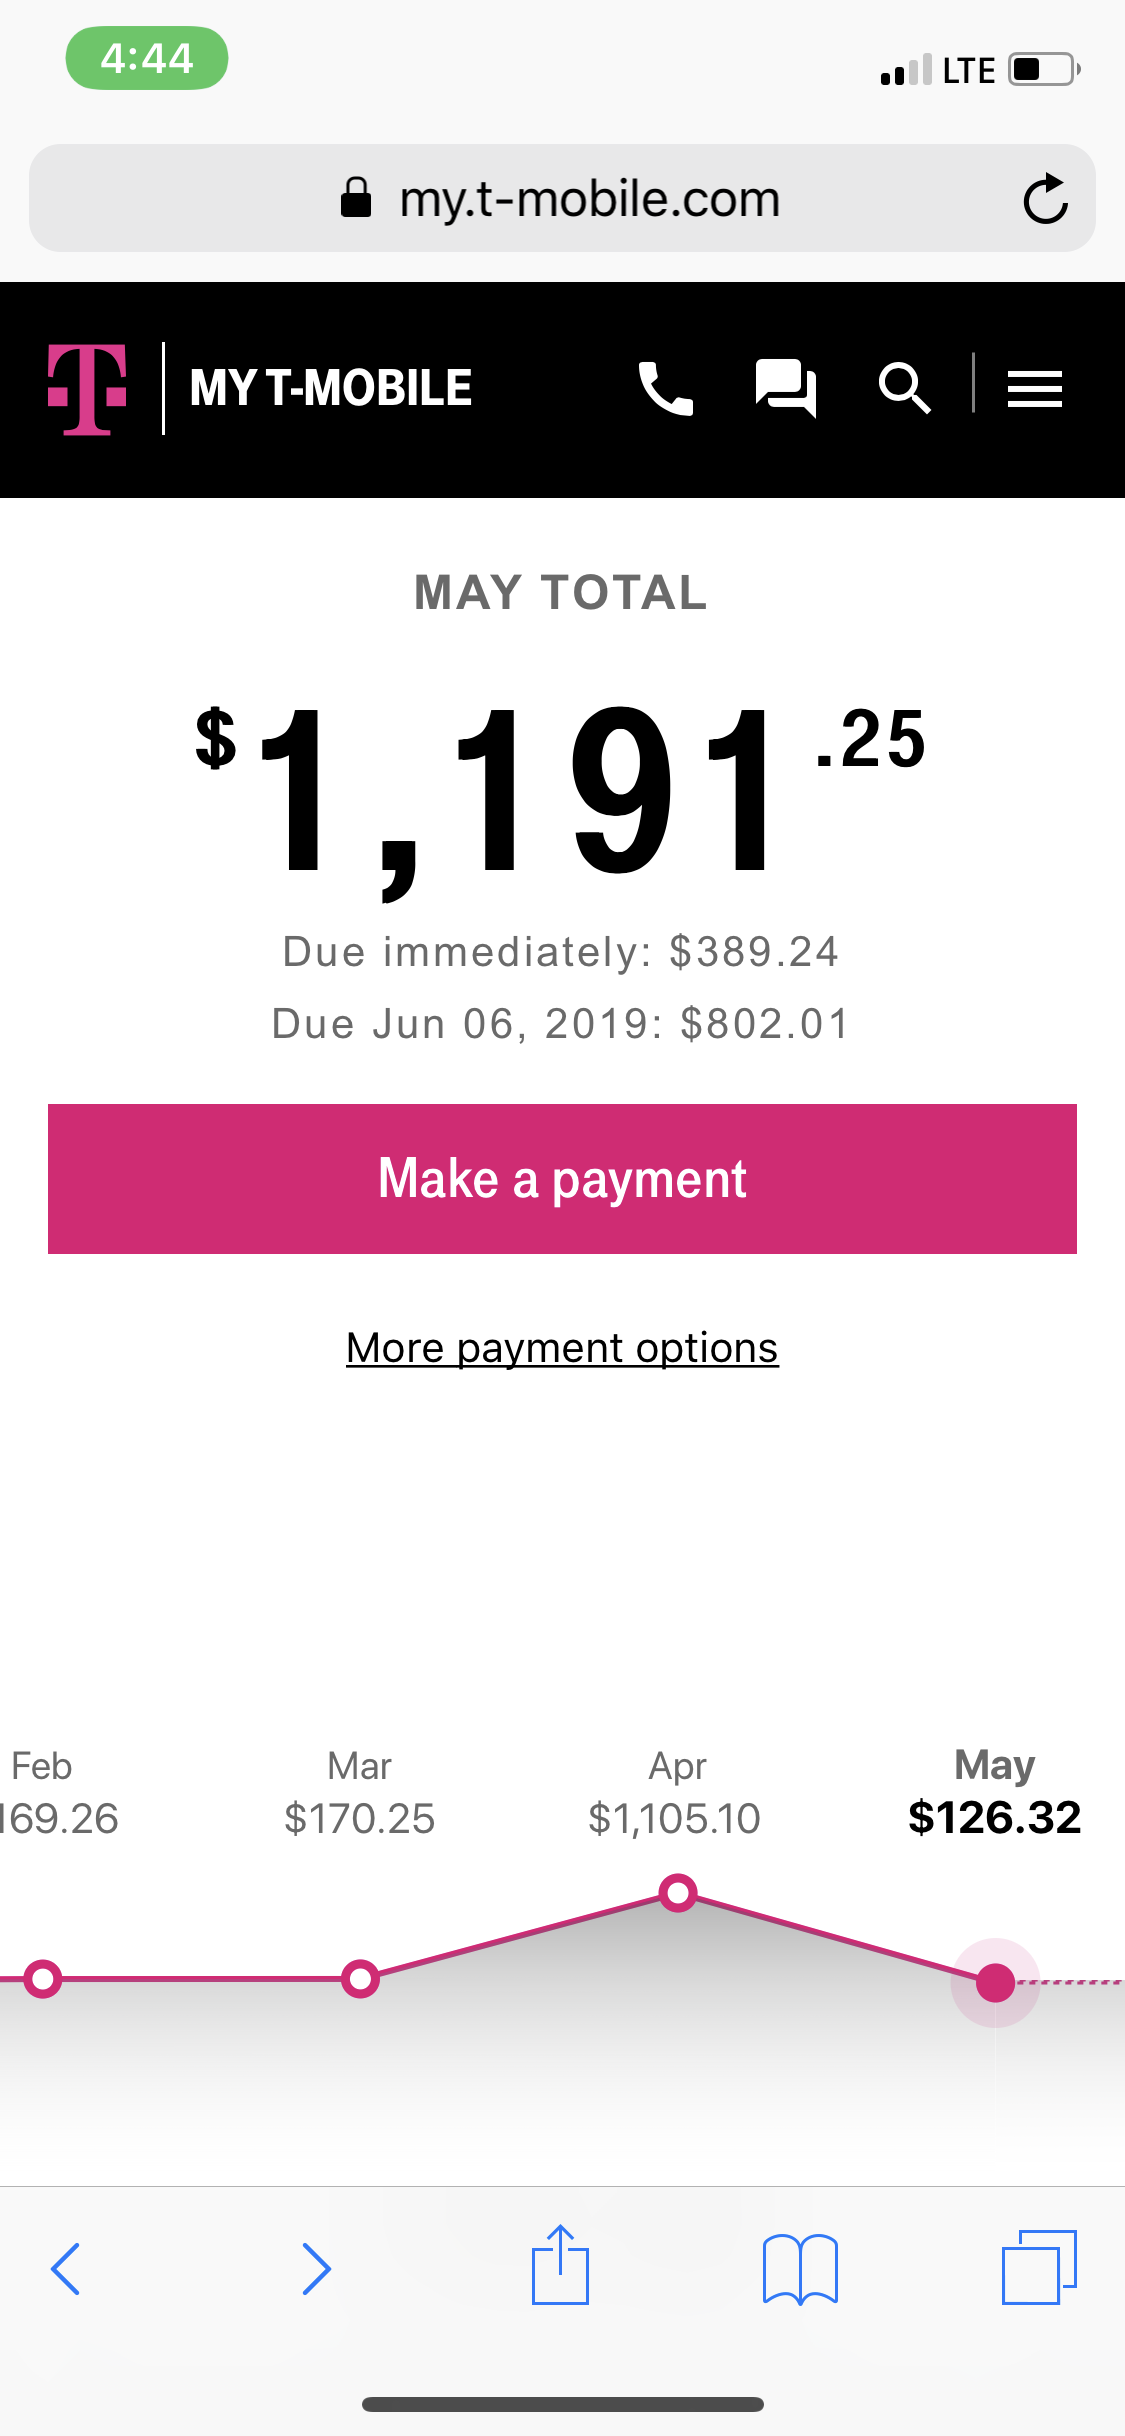This screenshot has height=2436, width=1125.
Task: Select the February point on bill chart
Action: pos(43,1978)
